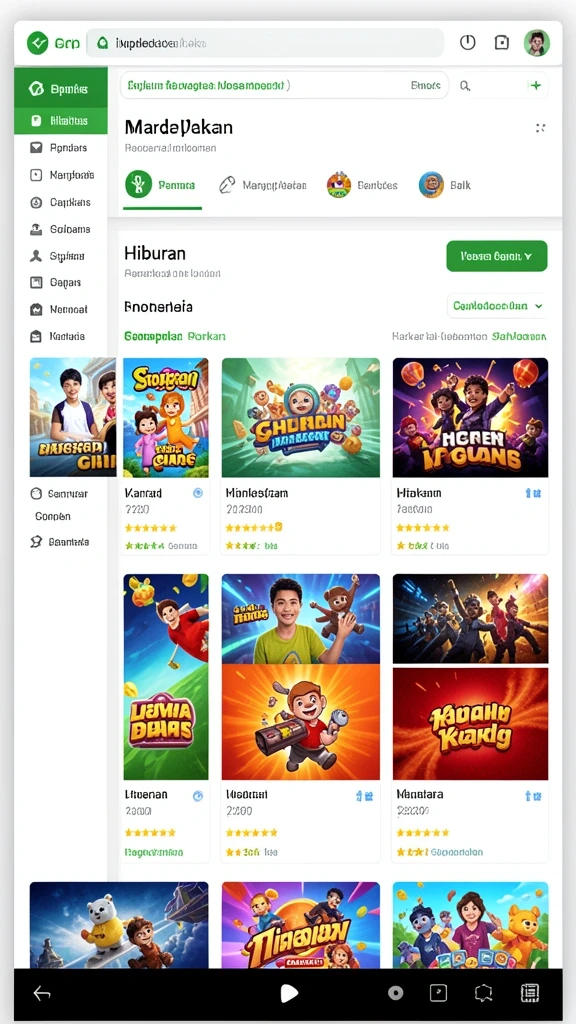Open the Lifuenan game thumbnail

pos(166,677)
